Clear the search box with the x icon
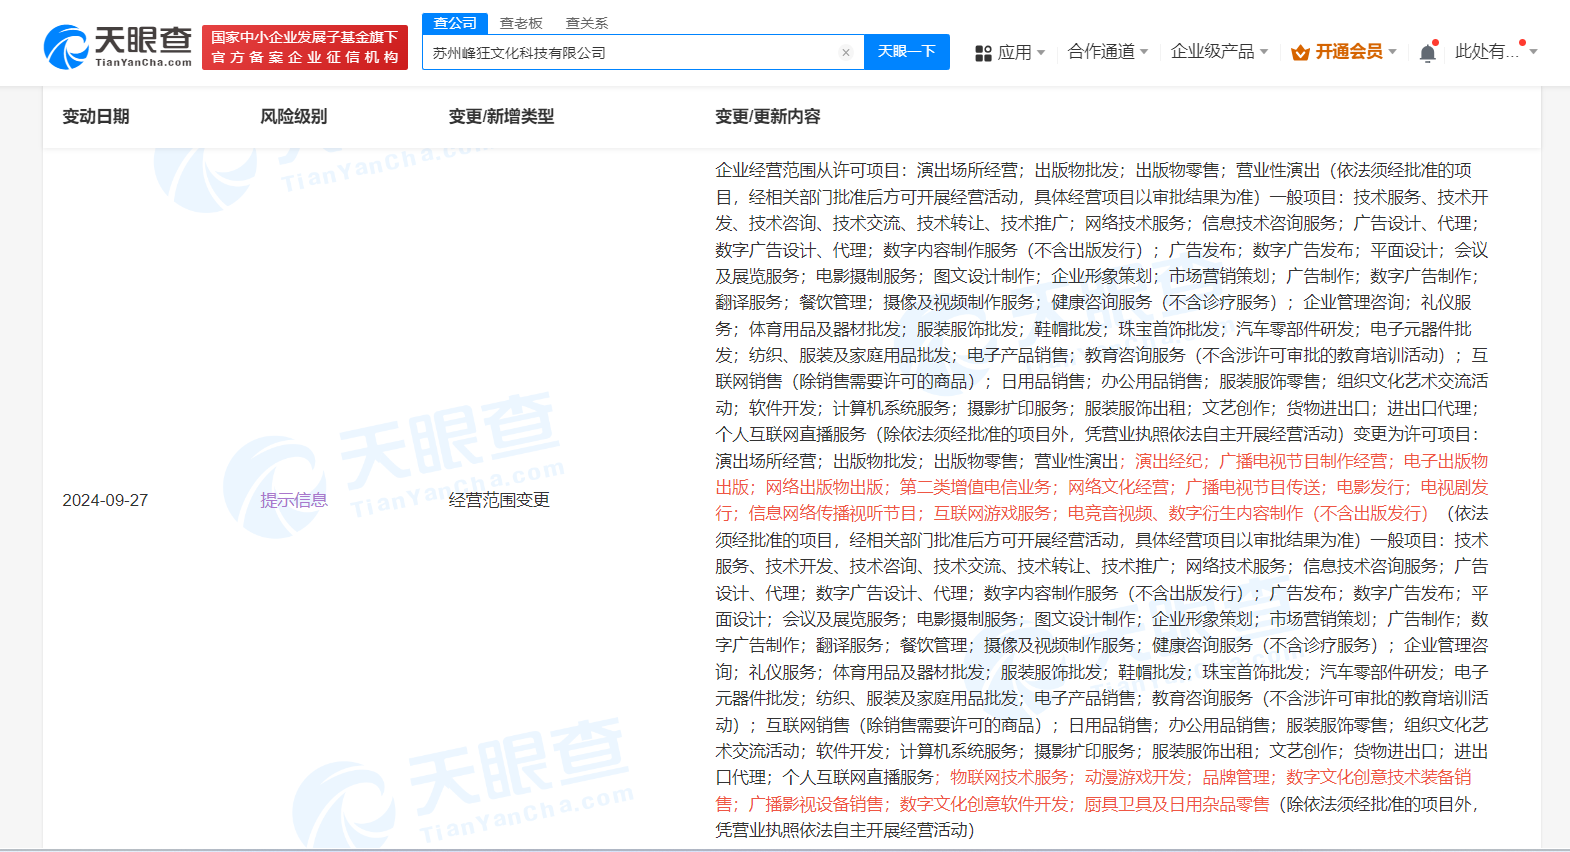Image resolution: width=1570 pixels, height=852 pixels. 846,53
